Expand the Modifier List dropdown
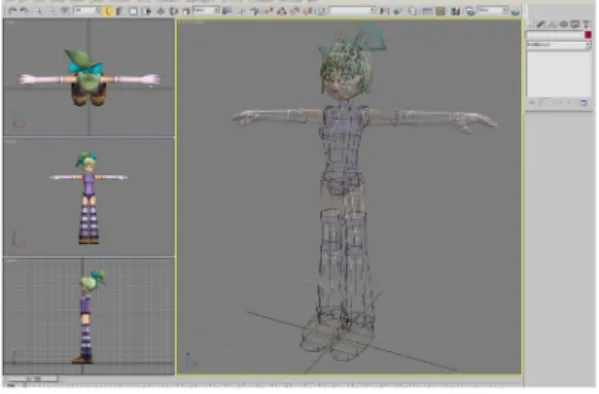 point(558,45)
